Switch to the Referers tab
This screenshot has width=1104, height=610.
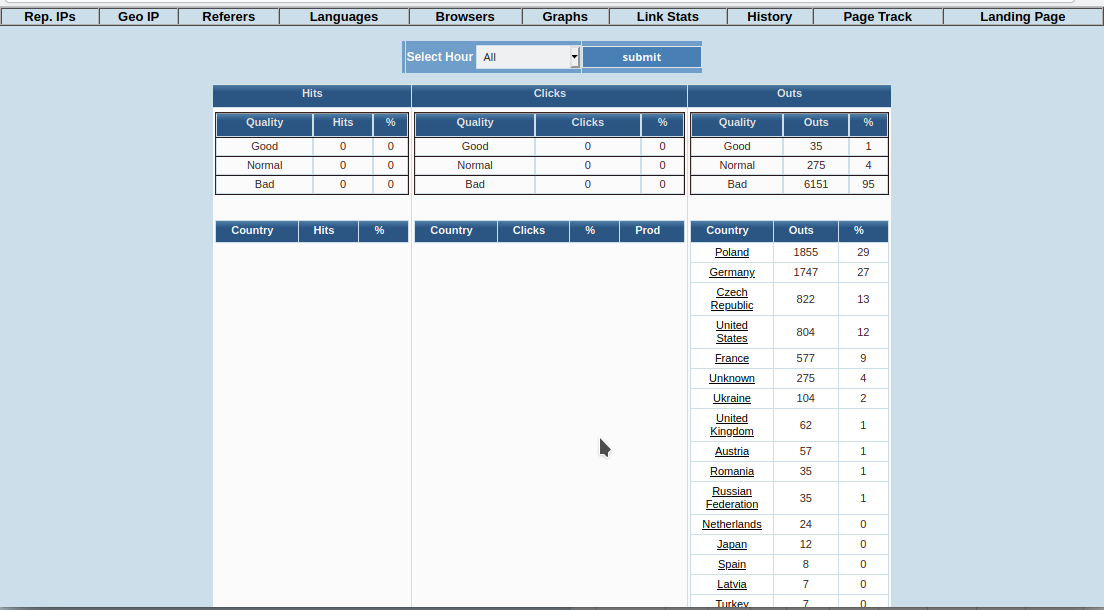tap(229, 16)
